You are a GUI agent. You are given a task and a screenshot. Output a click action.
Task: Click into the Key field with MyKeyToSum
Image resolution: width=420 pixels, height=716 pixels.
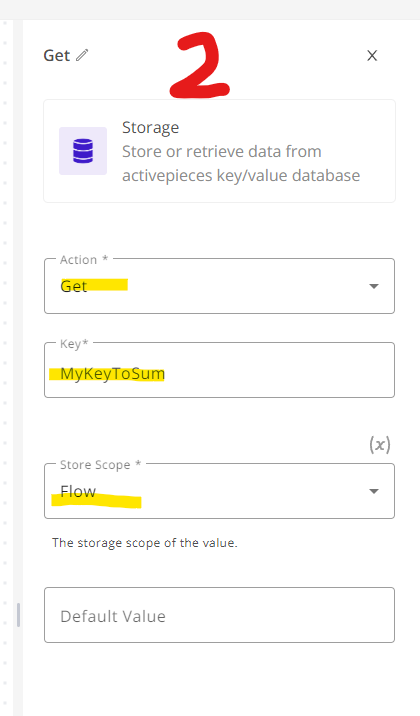coord(220,370)
